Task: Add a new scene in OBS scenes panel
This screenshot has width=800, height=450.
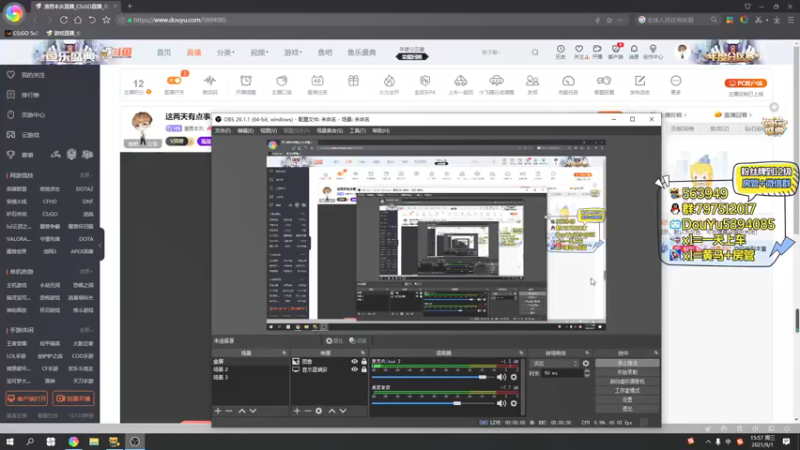Action: 218,411
